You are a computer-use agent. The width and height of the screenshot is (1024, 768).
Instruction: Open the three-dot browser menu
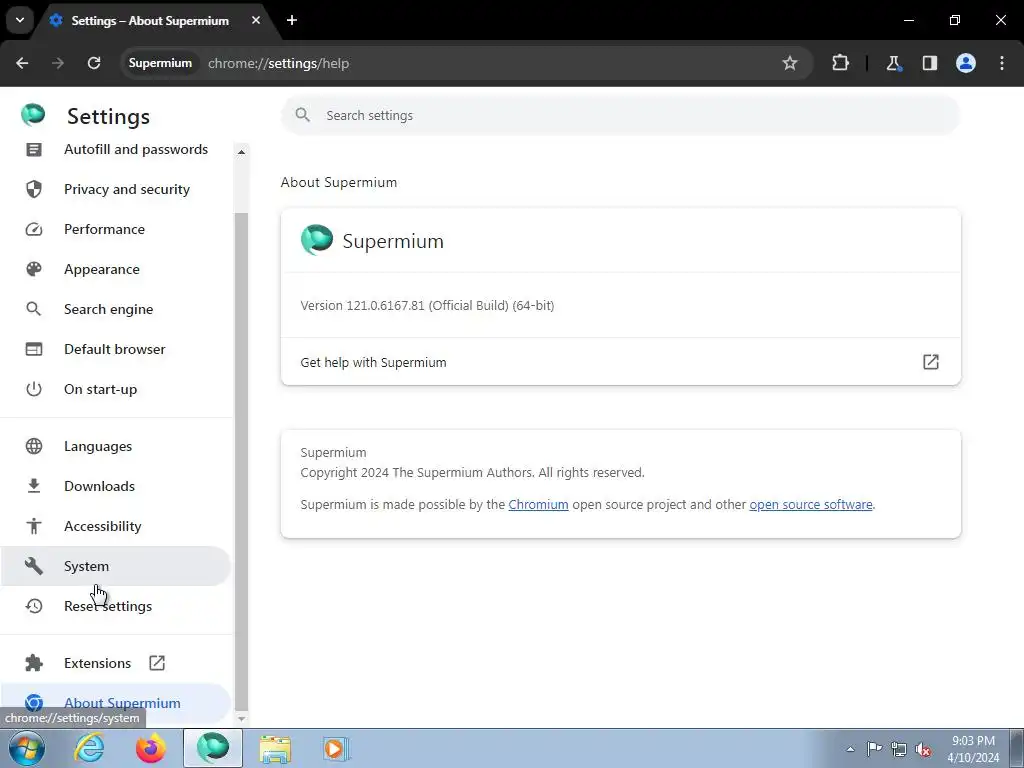[1002, 63]
